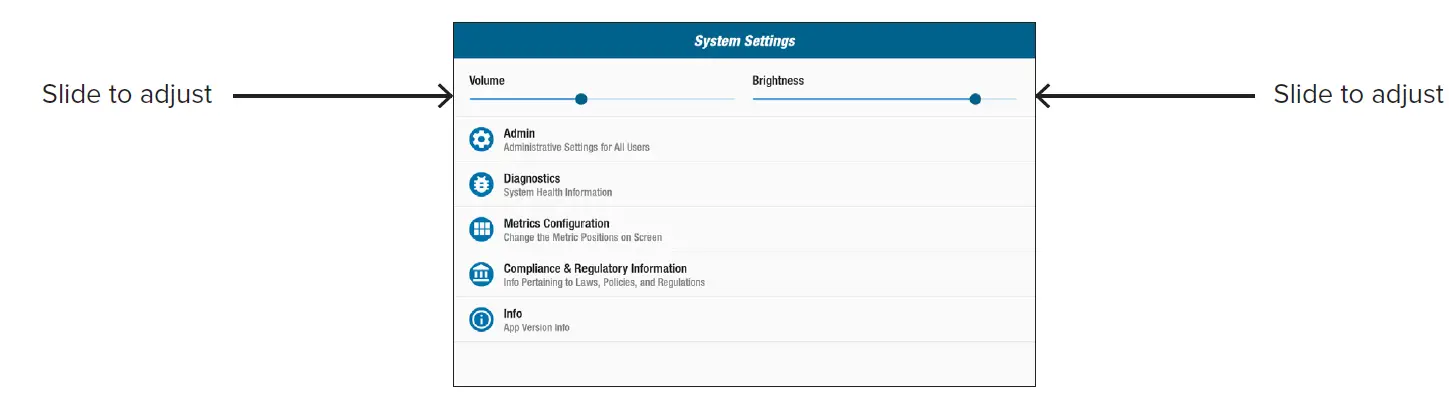The width and height of the screenshot is (1449, 409).
Task: Click "App Version Info" subtitle
Action: pyautogui.click(x=536, y=328)
